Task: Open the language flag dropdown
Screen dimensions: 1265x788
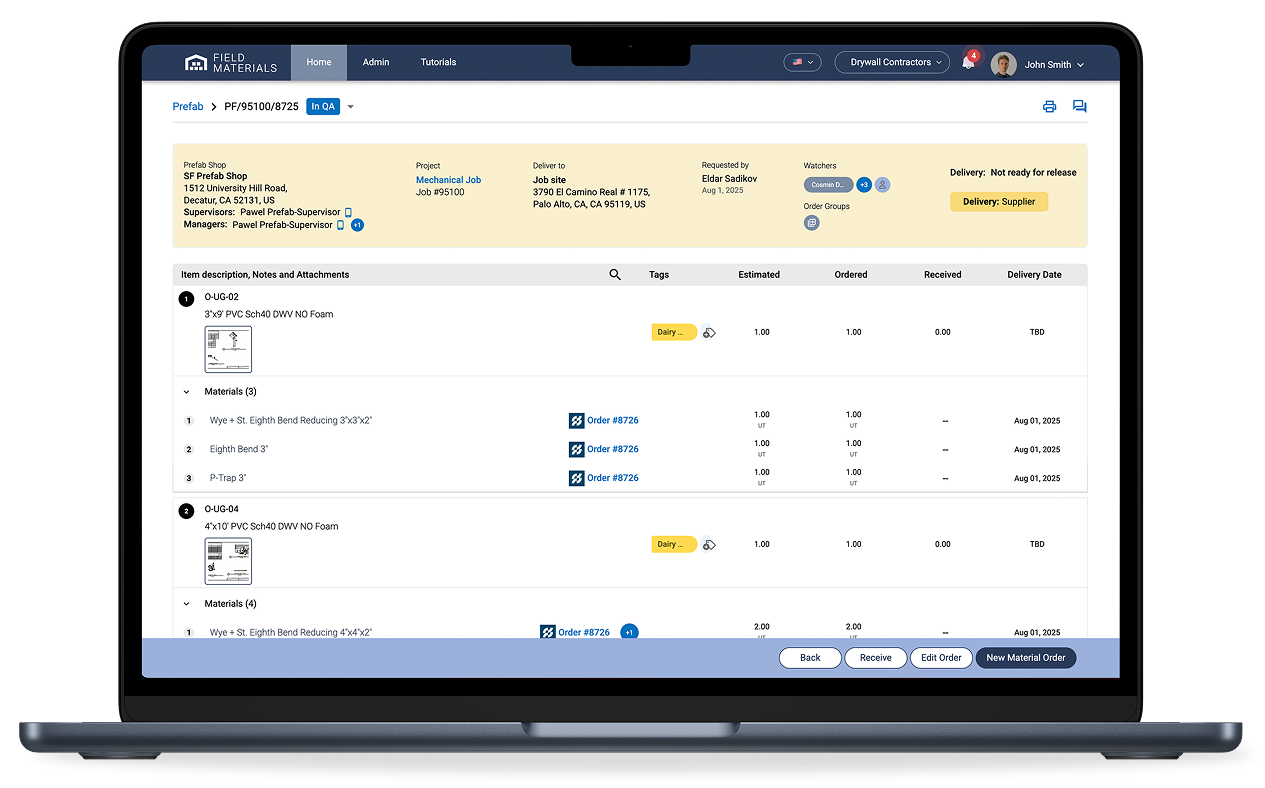Action: coord(802,62)
